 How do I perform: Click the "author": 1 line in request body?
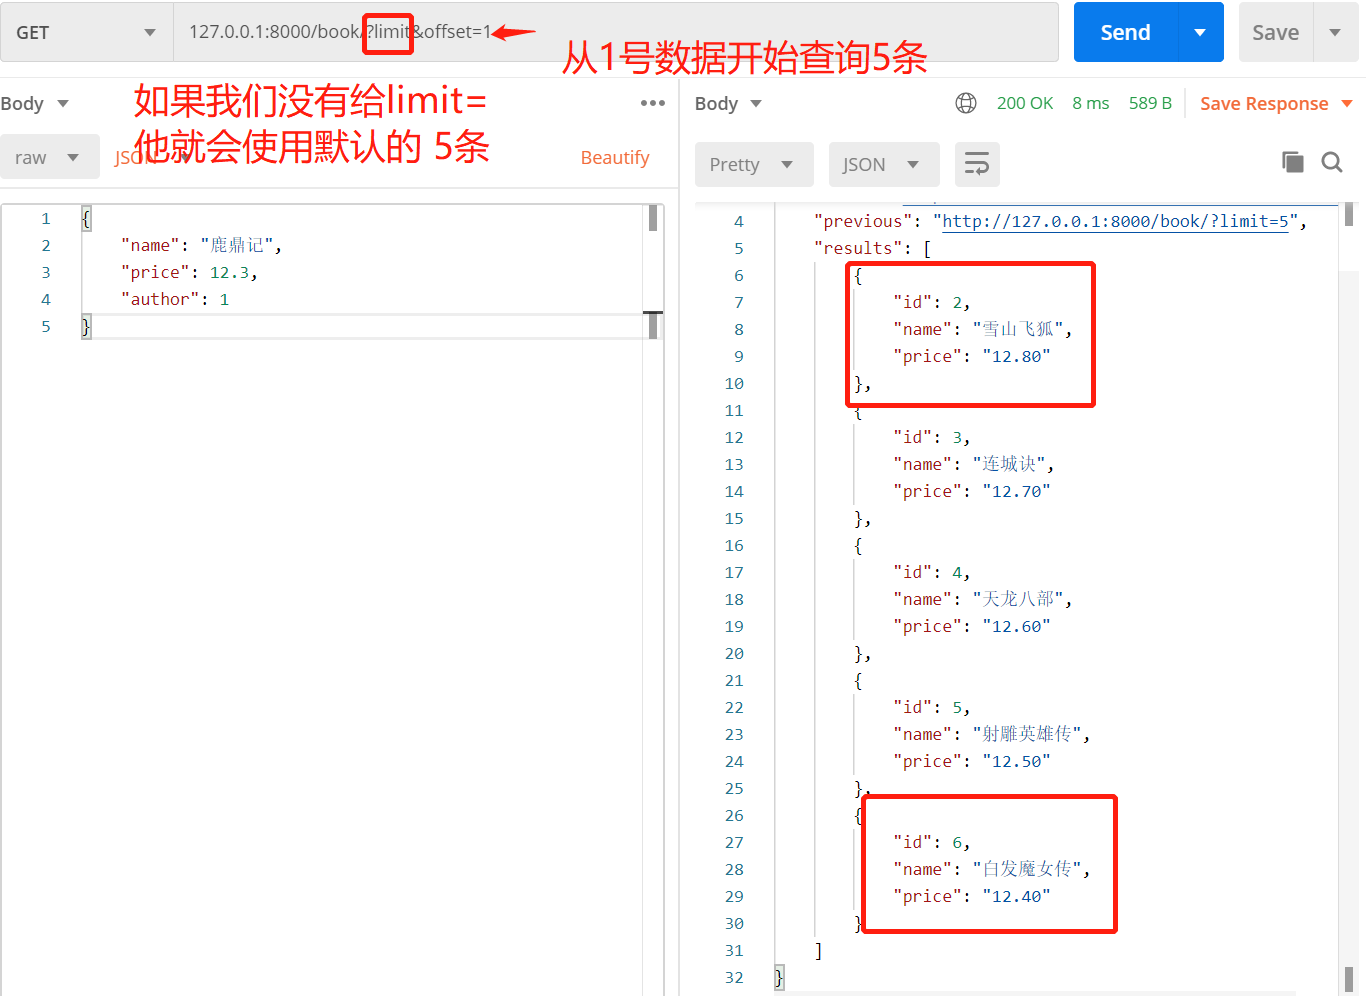coord(175,299)
